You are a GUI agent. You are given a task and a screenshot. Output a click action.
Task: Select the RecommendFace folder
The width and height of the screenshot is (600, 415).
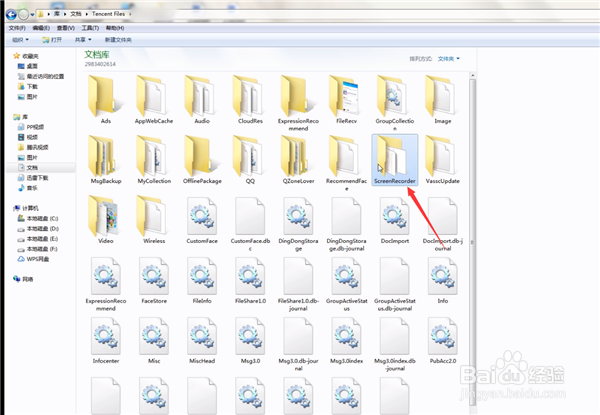click(x=346, y=163)
